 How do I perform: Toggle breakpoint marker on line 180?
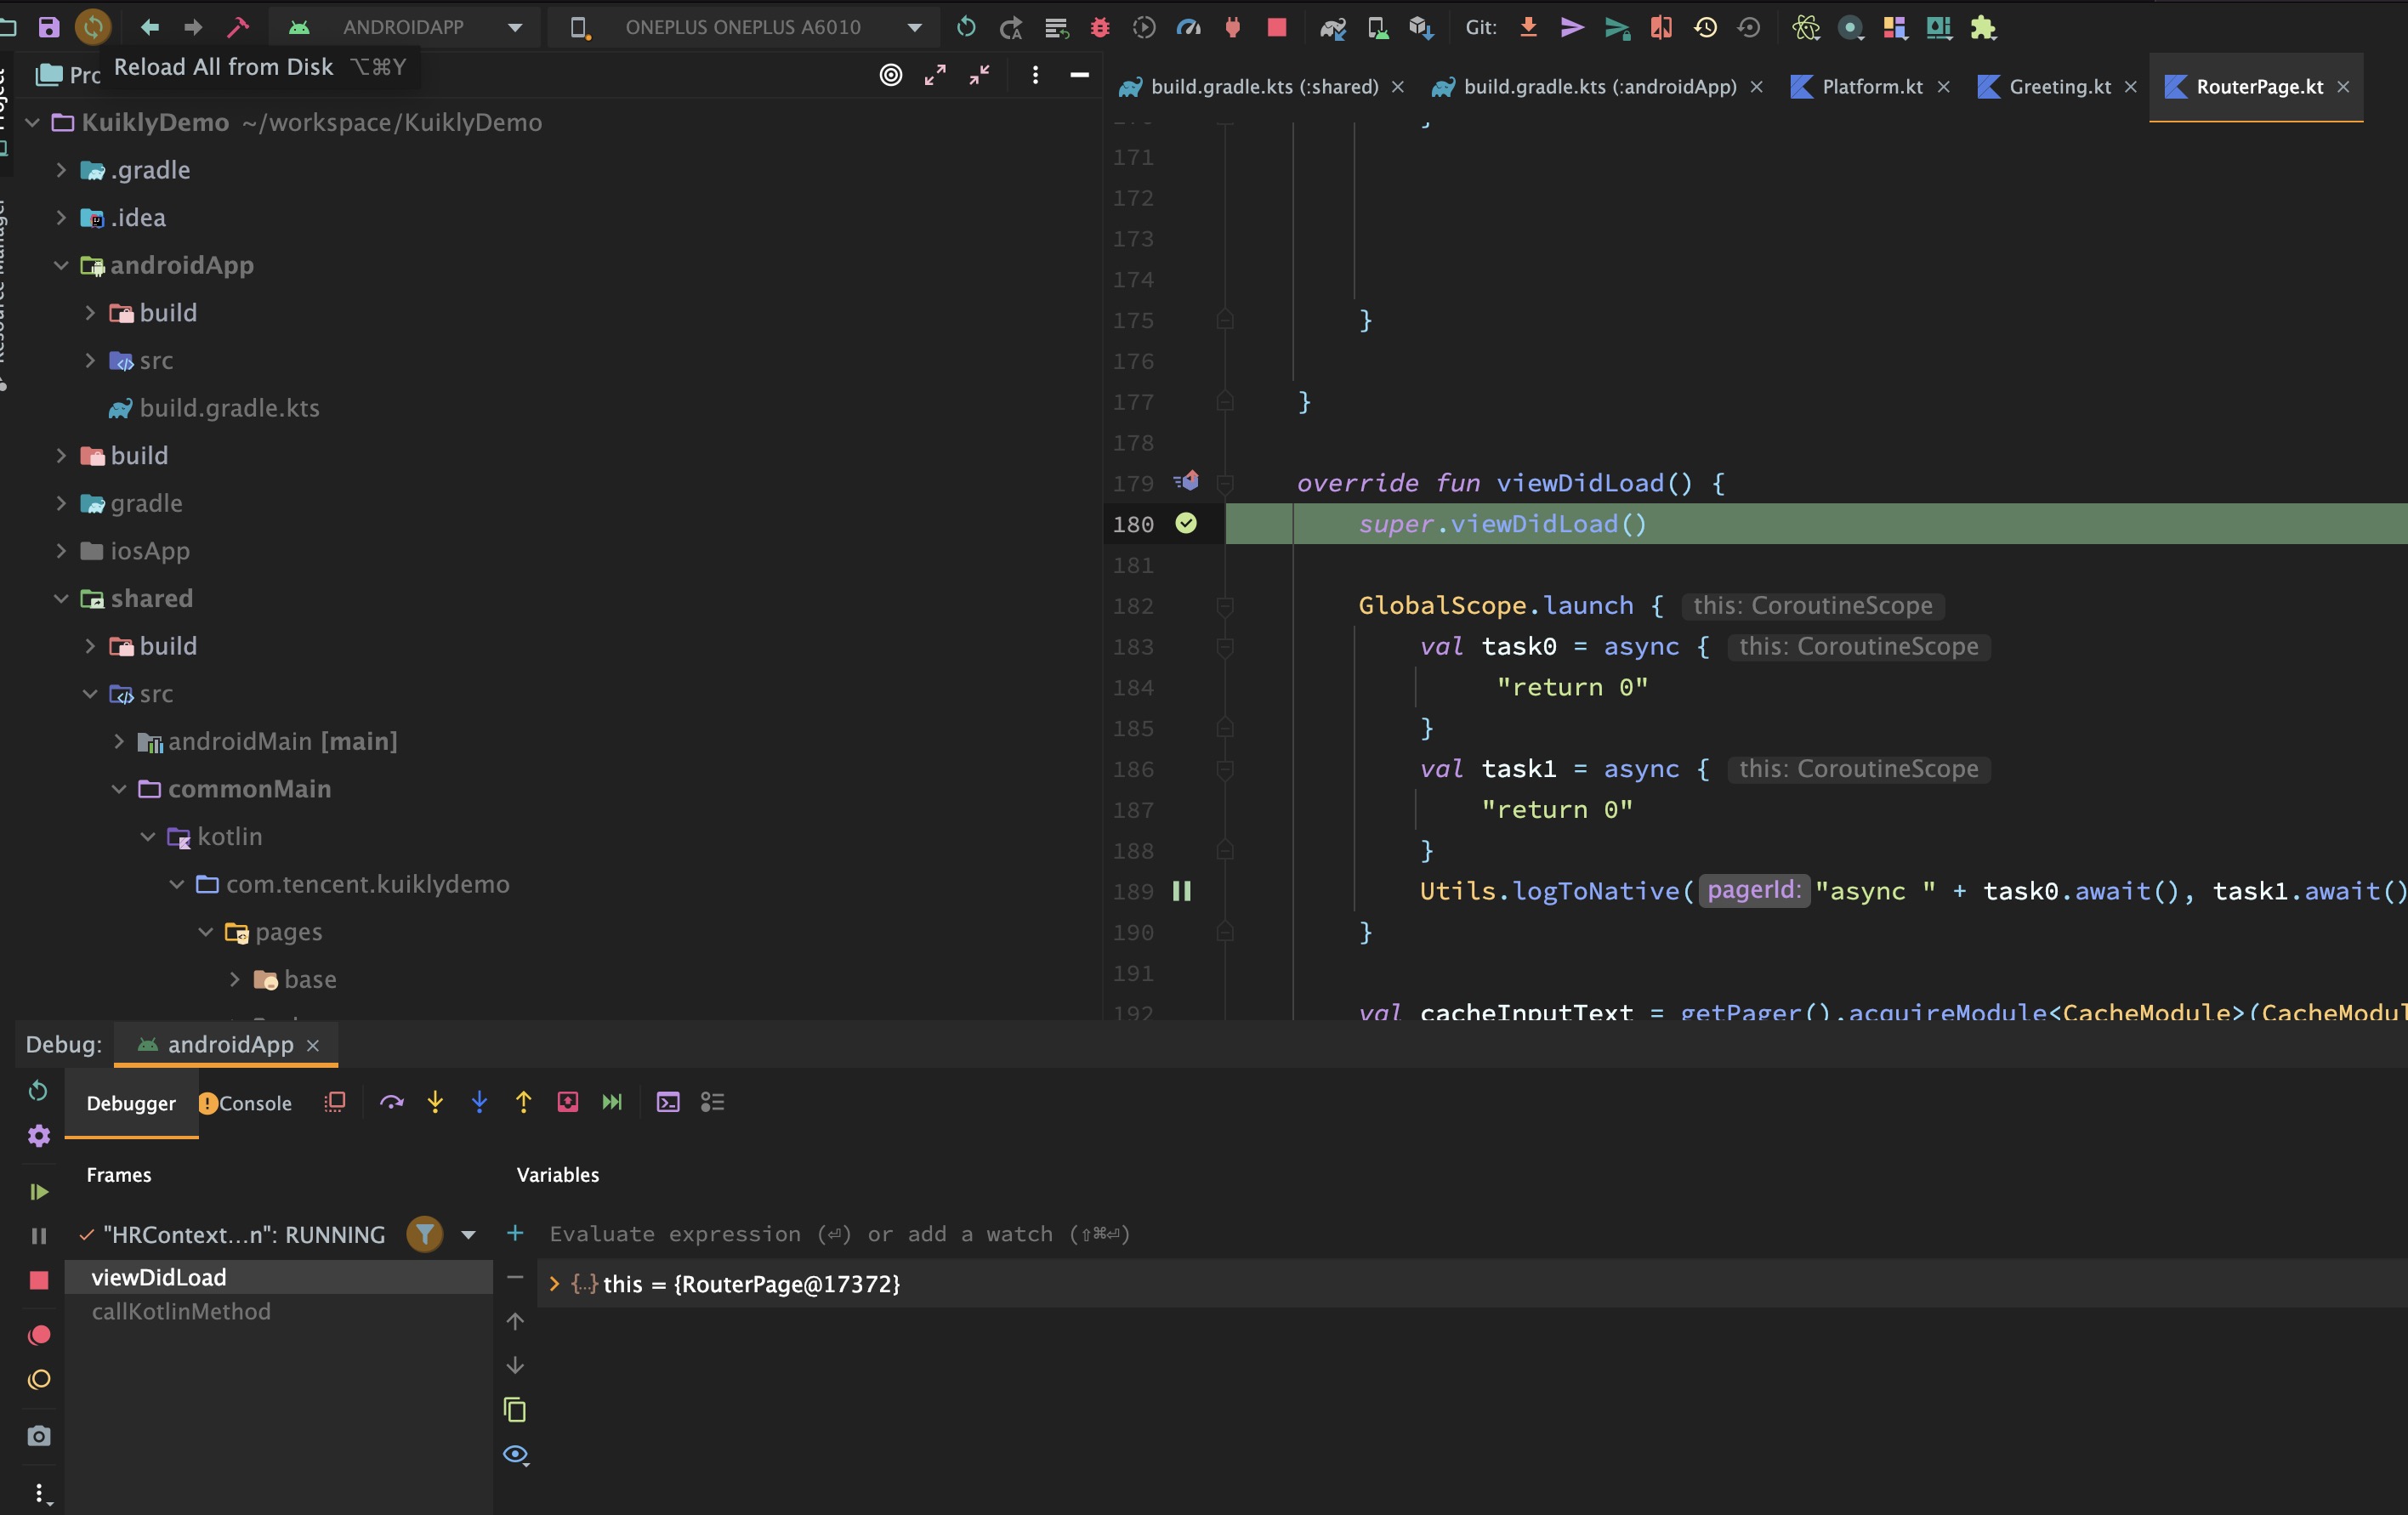tap(1186, 523)
